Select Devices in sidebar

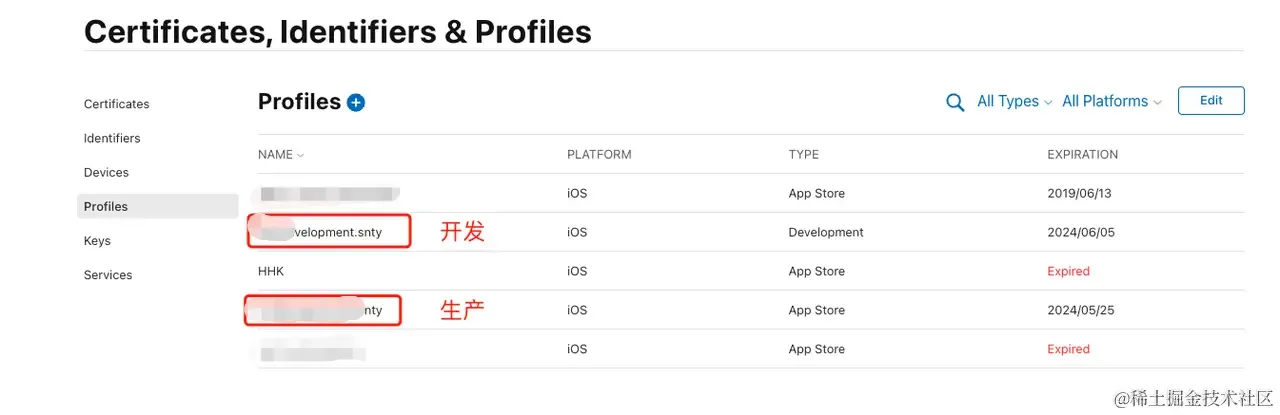(106, 172)
